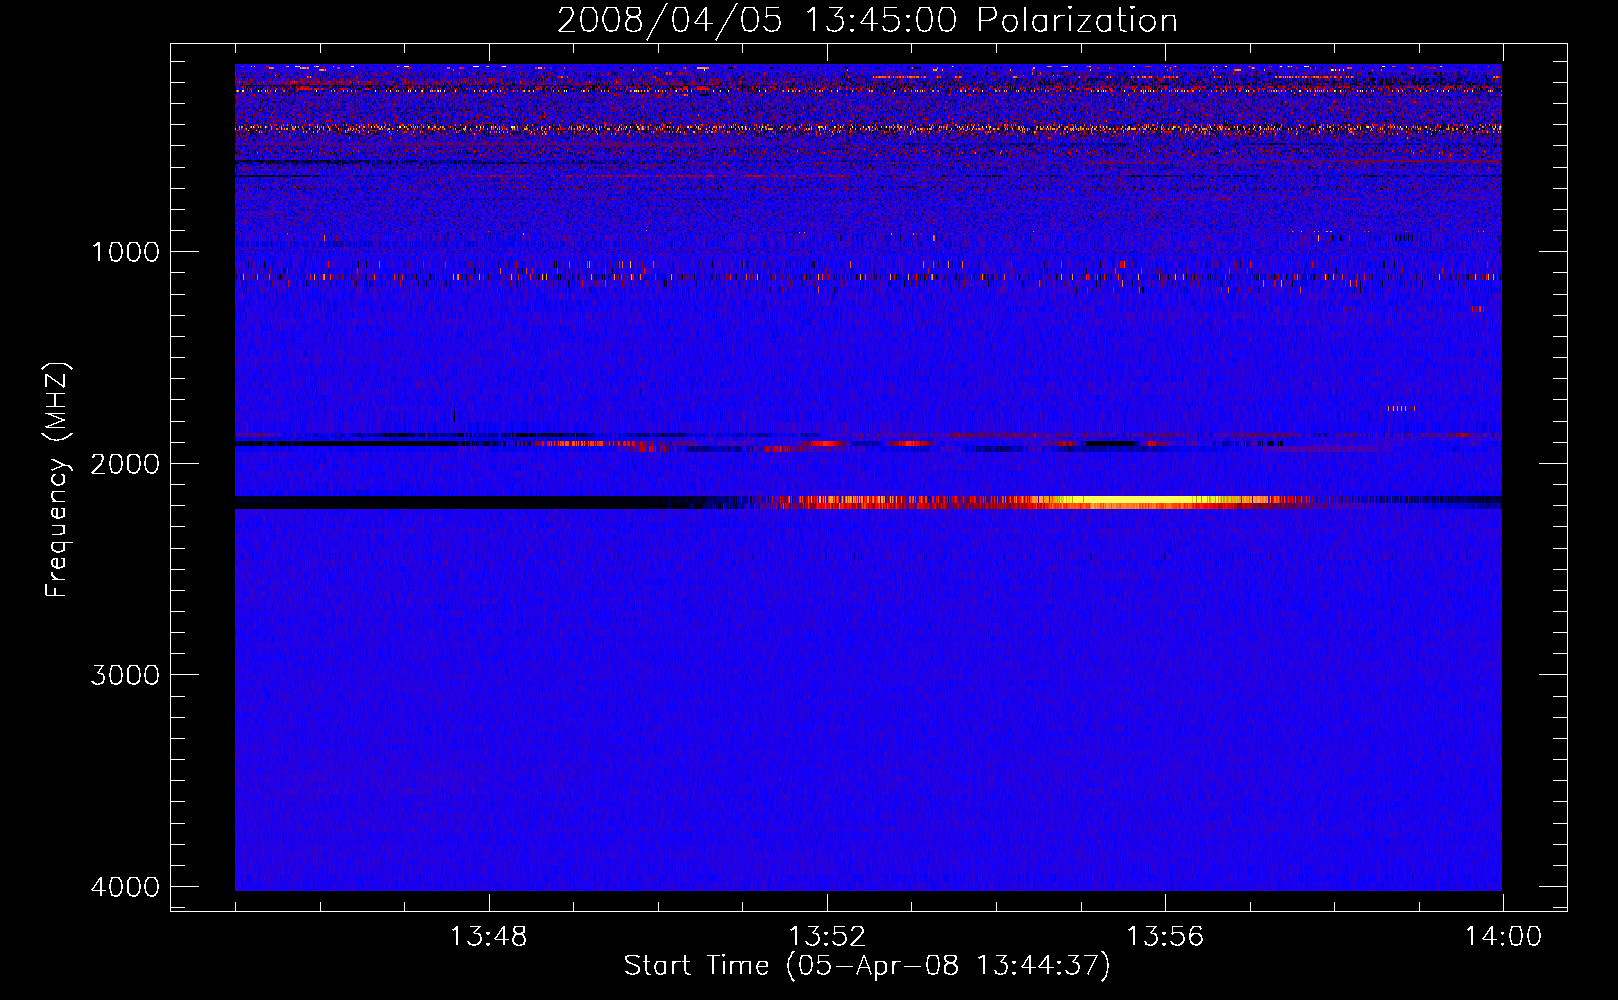Viewport: 1618px width, 1000px height.
Task: Click the 2000 frequency tick label
Action: (125, 463)
